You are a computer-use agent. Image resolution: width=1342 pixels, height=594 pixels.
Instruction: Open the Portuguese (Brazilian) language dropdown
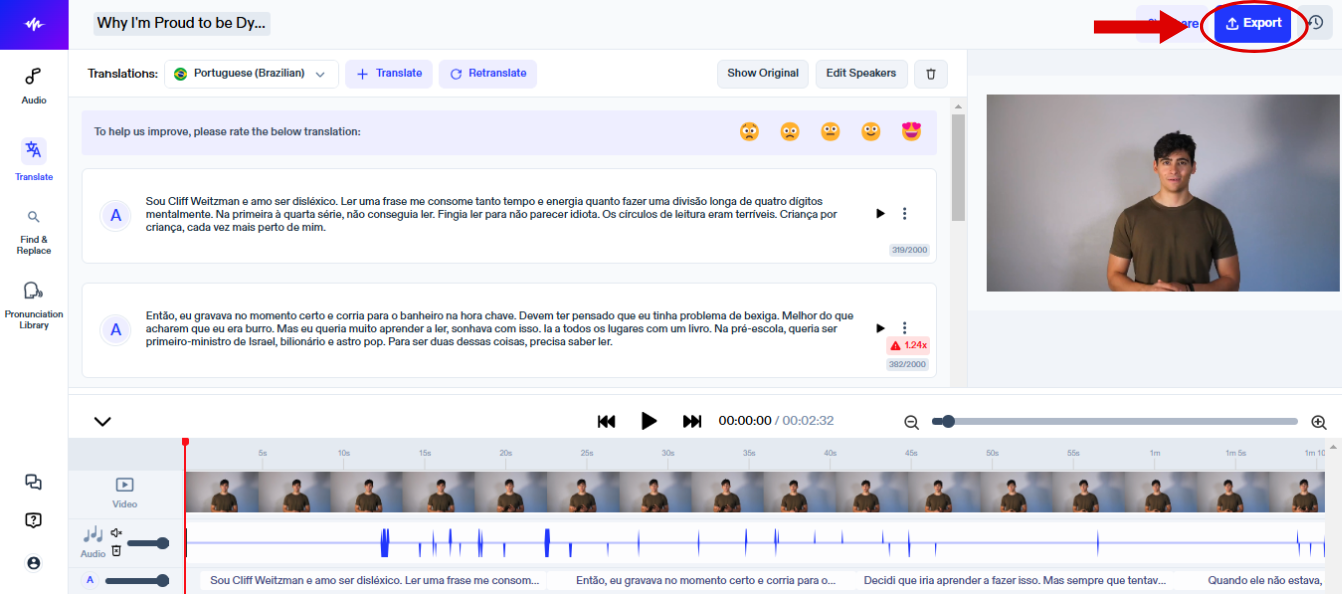(x=251, y=74)
